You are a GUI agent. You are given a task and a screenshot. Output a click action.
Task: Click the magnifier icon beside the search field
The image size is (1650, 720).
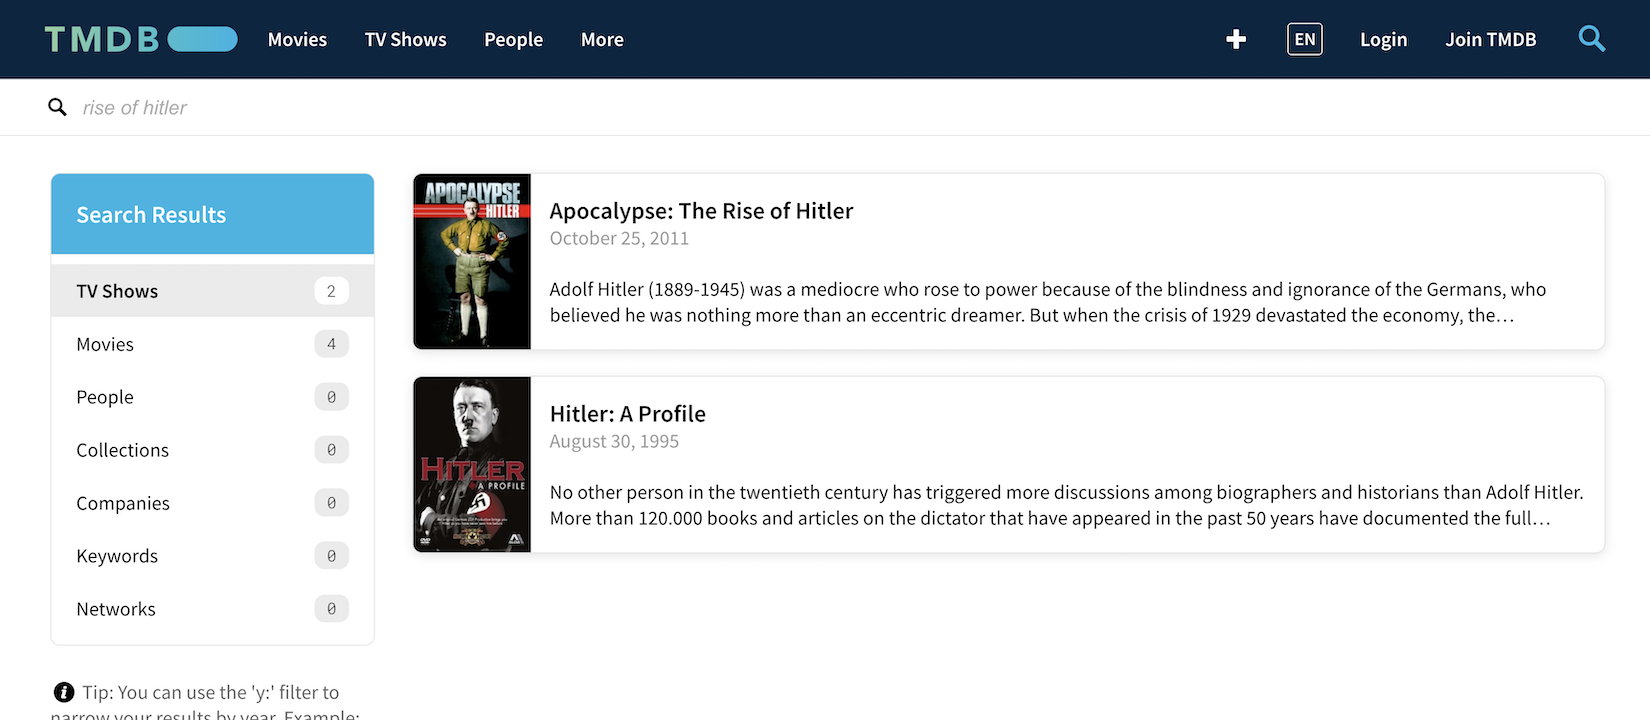tap(58, 107)
